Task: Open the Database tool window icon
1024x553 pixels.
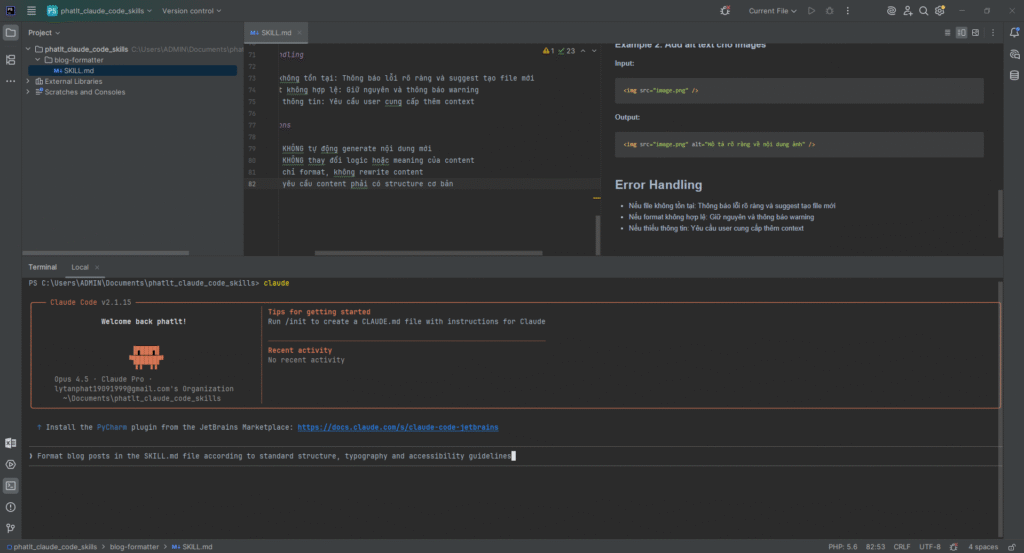Action: pyautogui.click(x=1014, y=75)
